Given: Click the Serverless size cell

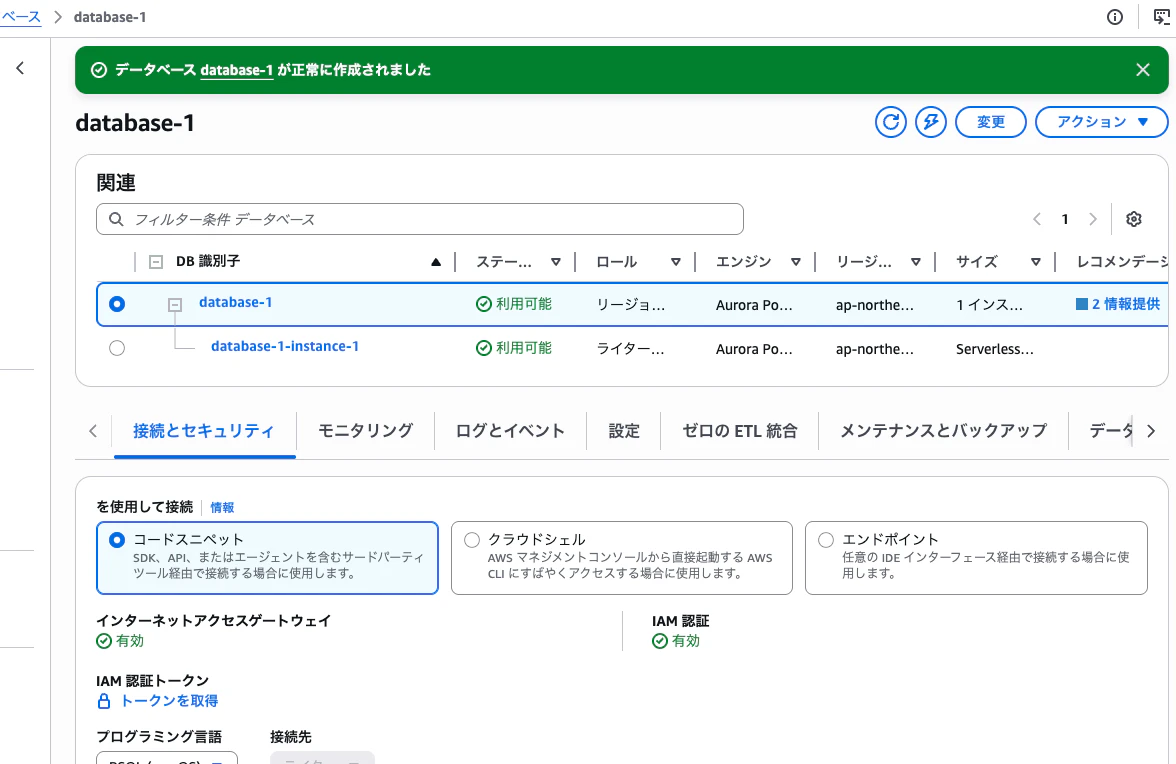Looking at the screenshot, I should (x=994, y=349).
